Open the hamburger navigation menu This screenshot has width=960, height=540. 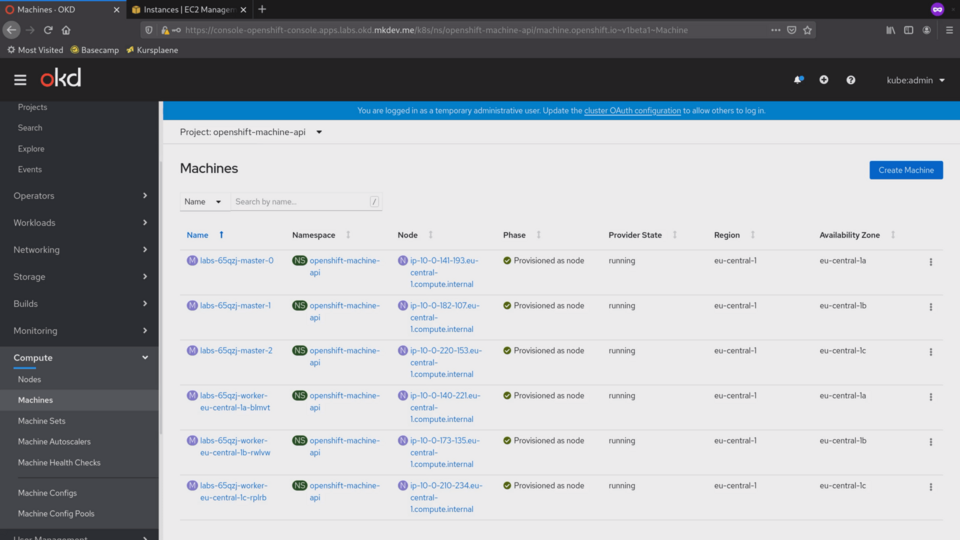pos(20,80)
